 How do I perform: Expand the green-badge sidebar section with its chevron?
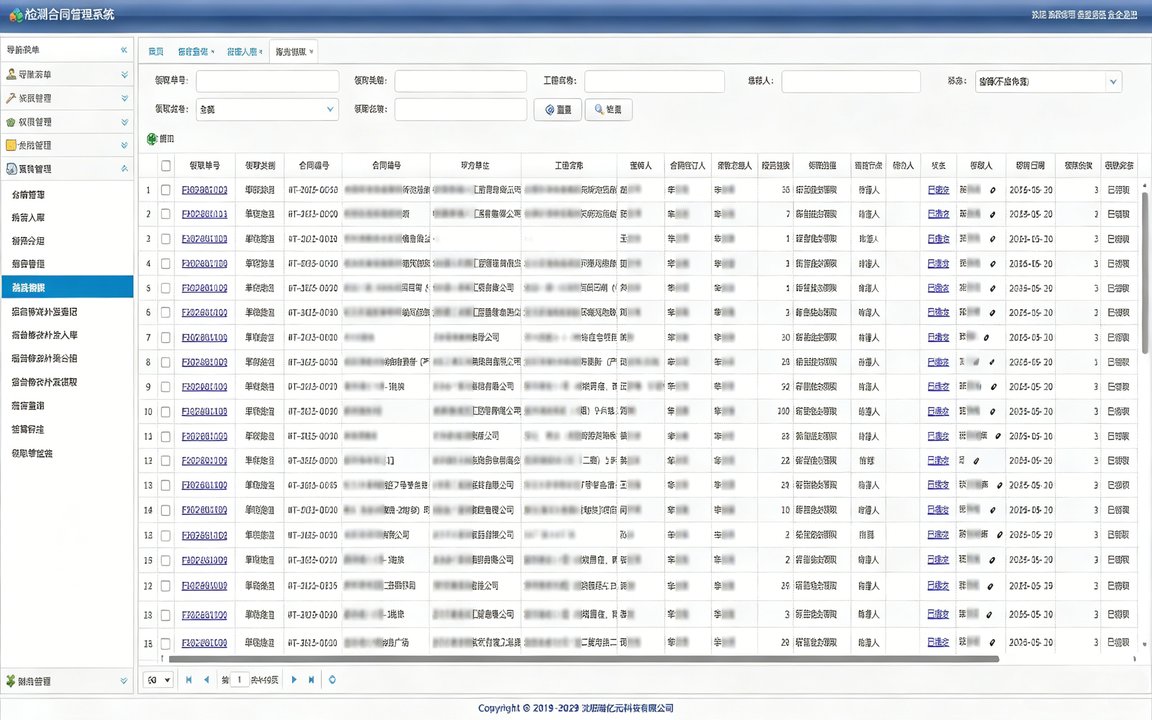pos(124,122)
